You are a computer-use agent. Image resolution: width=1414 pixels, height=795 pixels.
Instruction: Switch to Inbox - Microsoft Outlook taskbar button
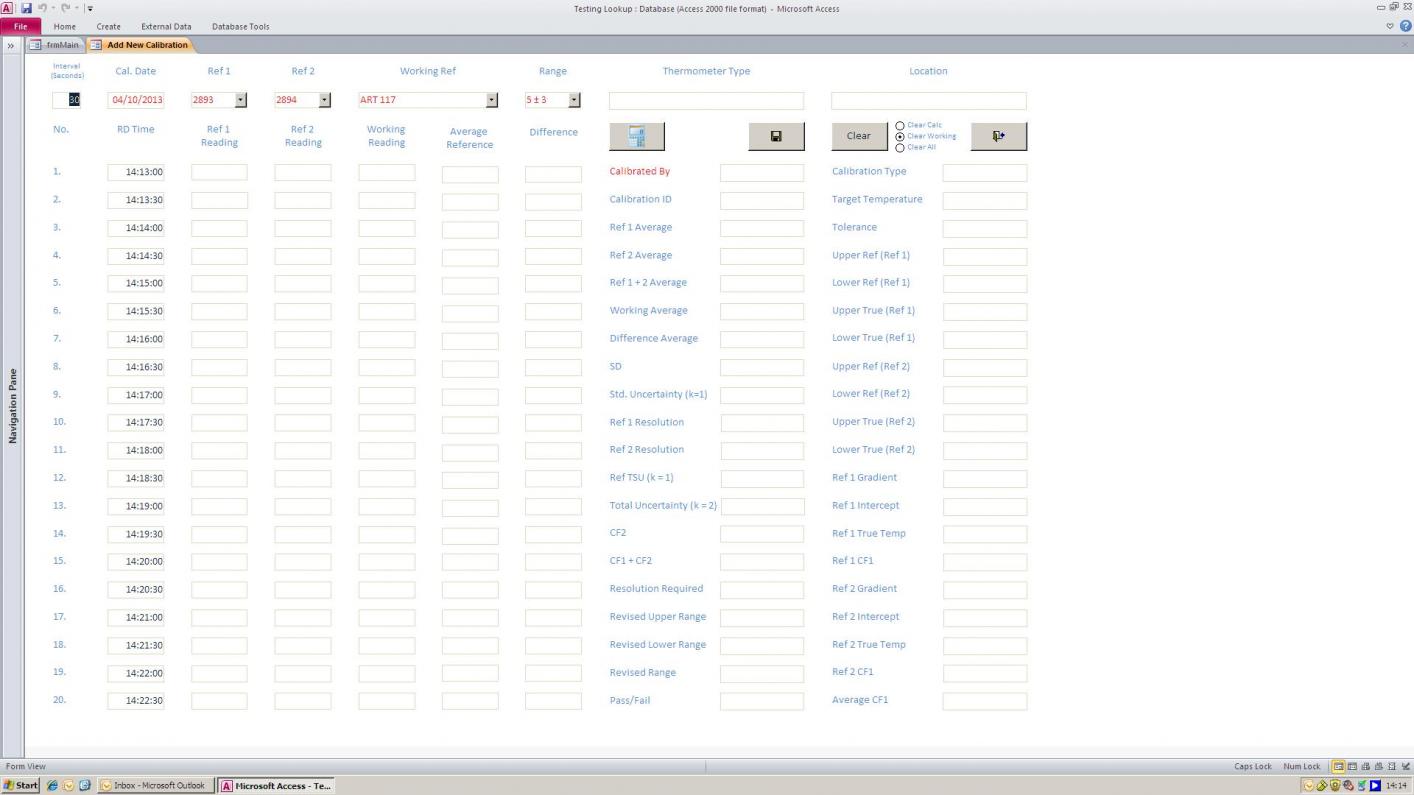tap(155, 785)
